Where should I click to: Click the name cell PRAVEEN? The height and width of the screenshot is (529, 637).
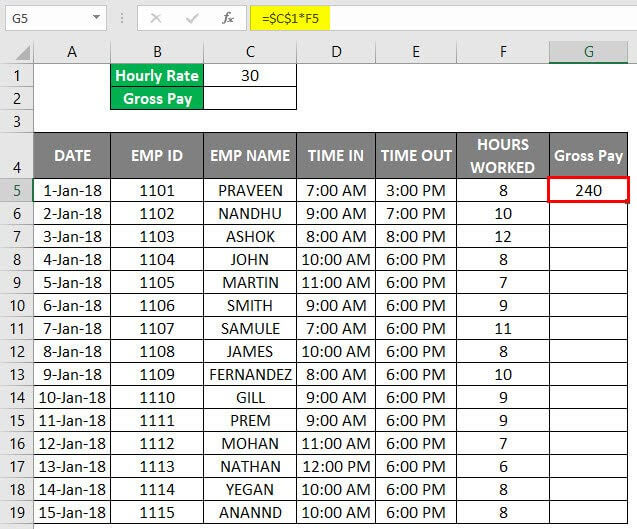click(250, 190)
